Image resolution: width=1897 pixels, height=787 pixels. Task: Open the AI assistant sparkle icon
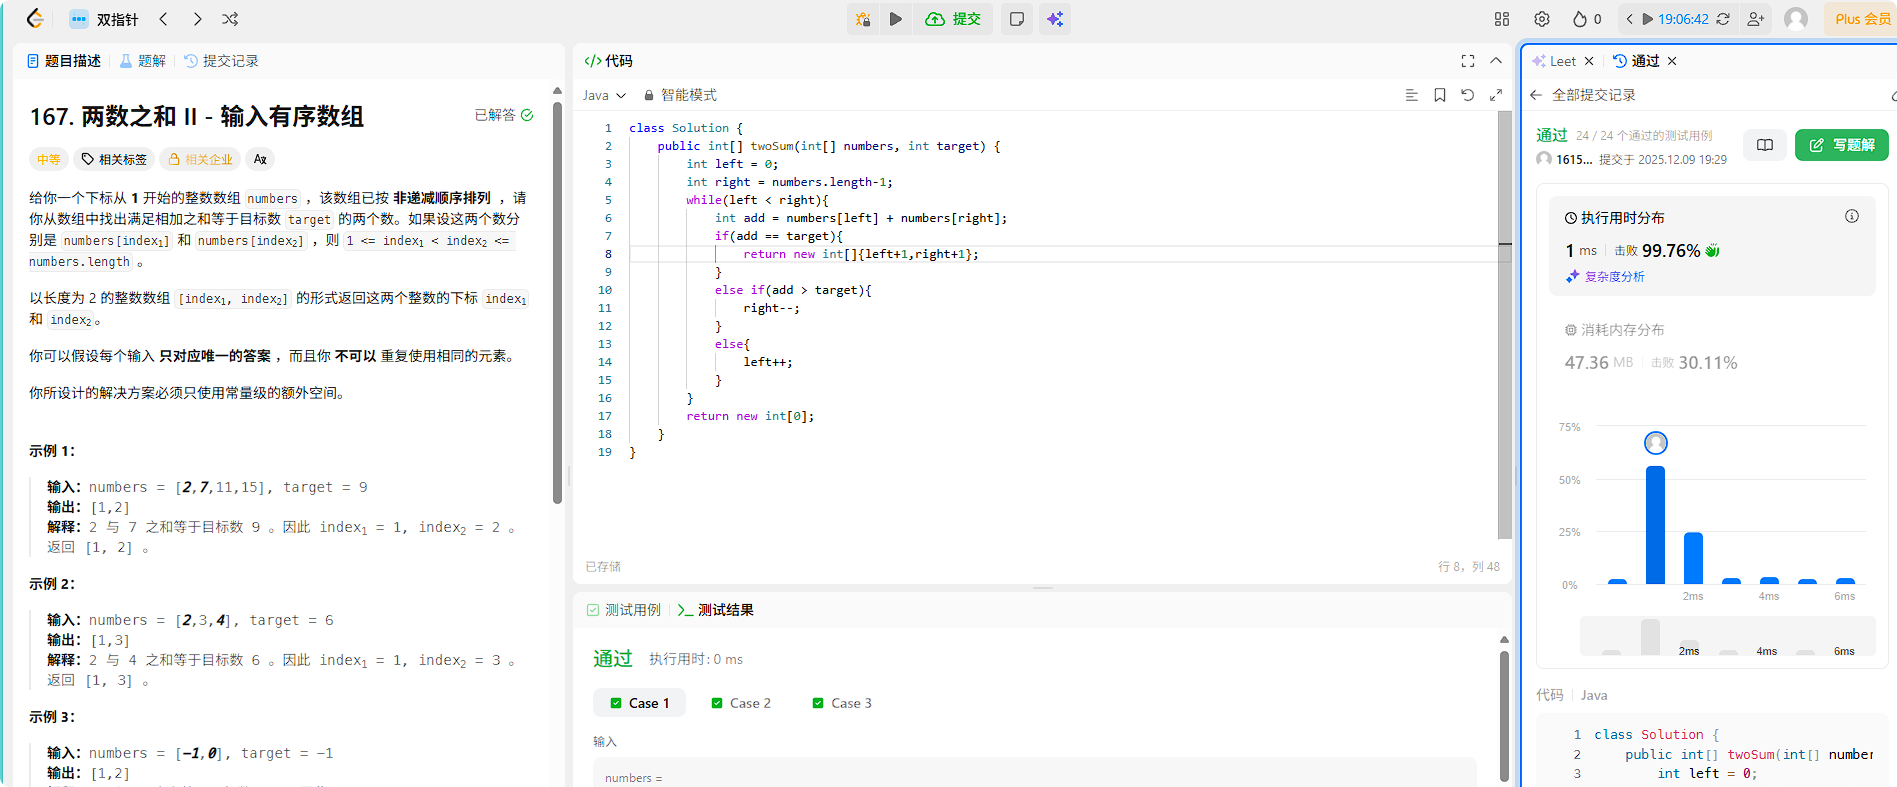tap(1055, 19)
